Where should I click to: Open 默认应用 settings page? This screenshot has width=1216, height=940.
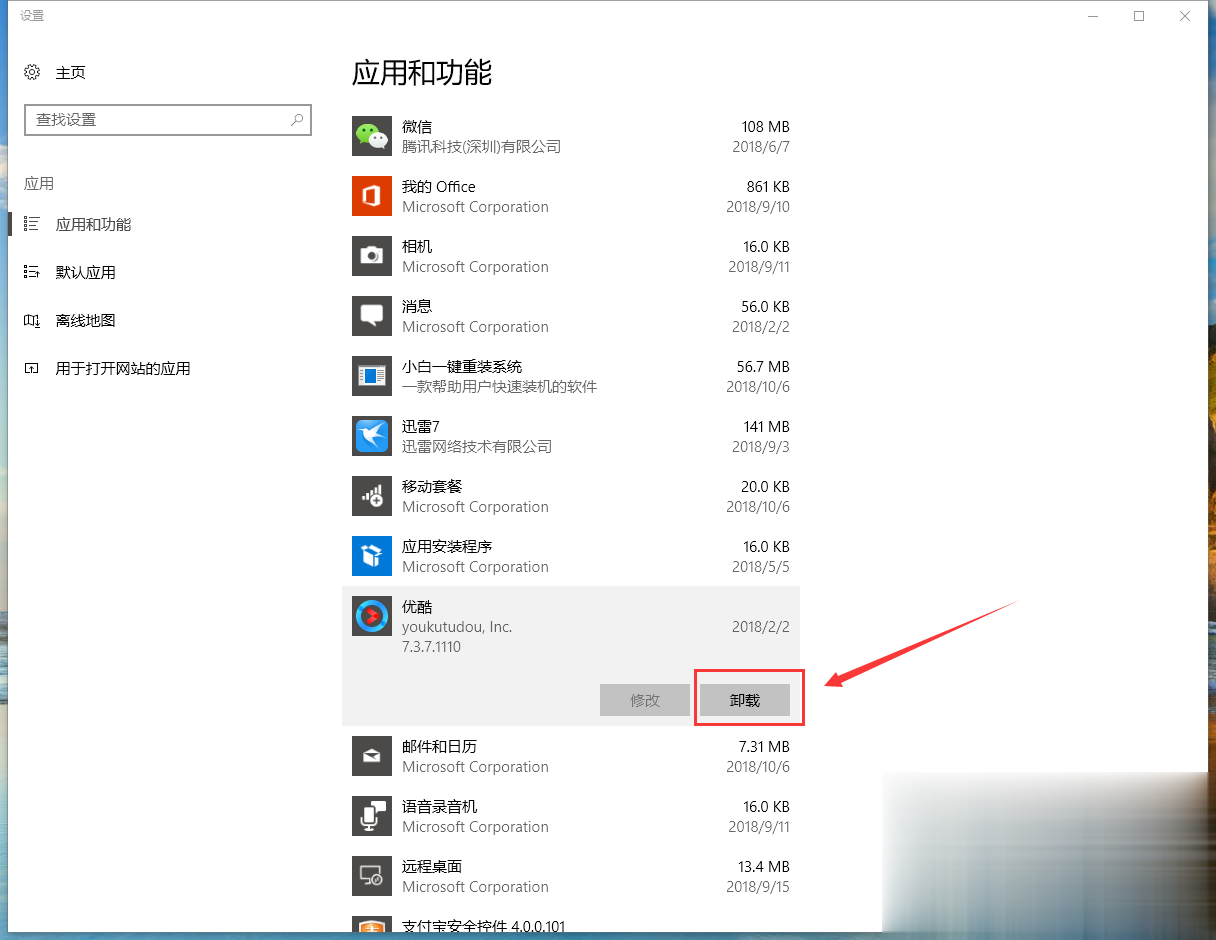[x=86, y=272]
